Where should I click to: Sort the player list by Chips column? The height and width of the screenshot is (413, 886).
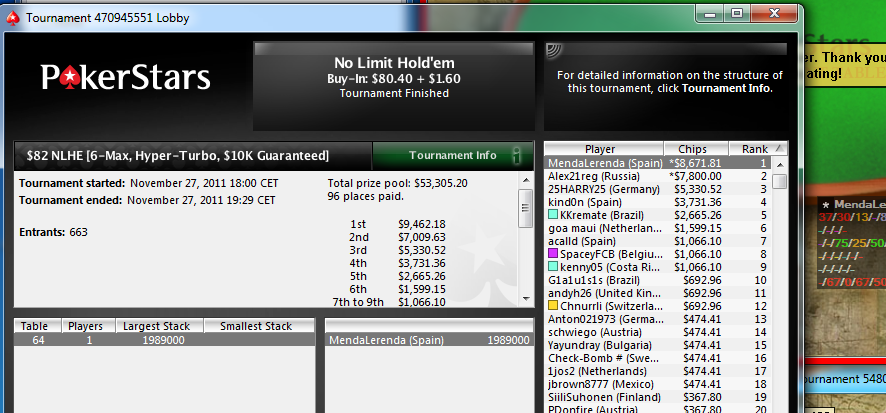click(x=696, y=149)
